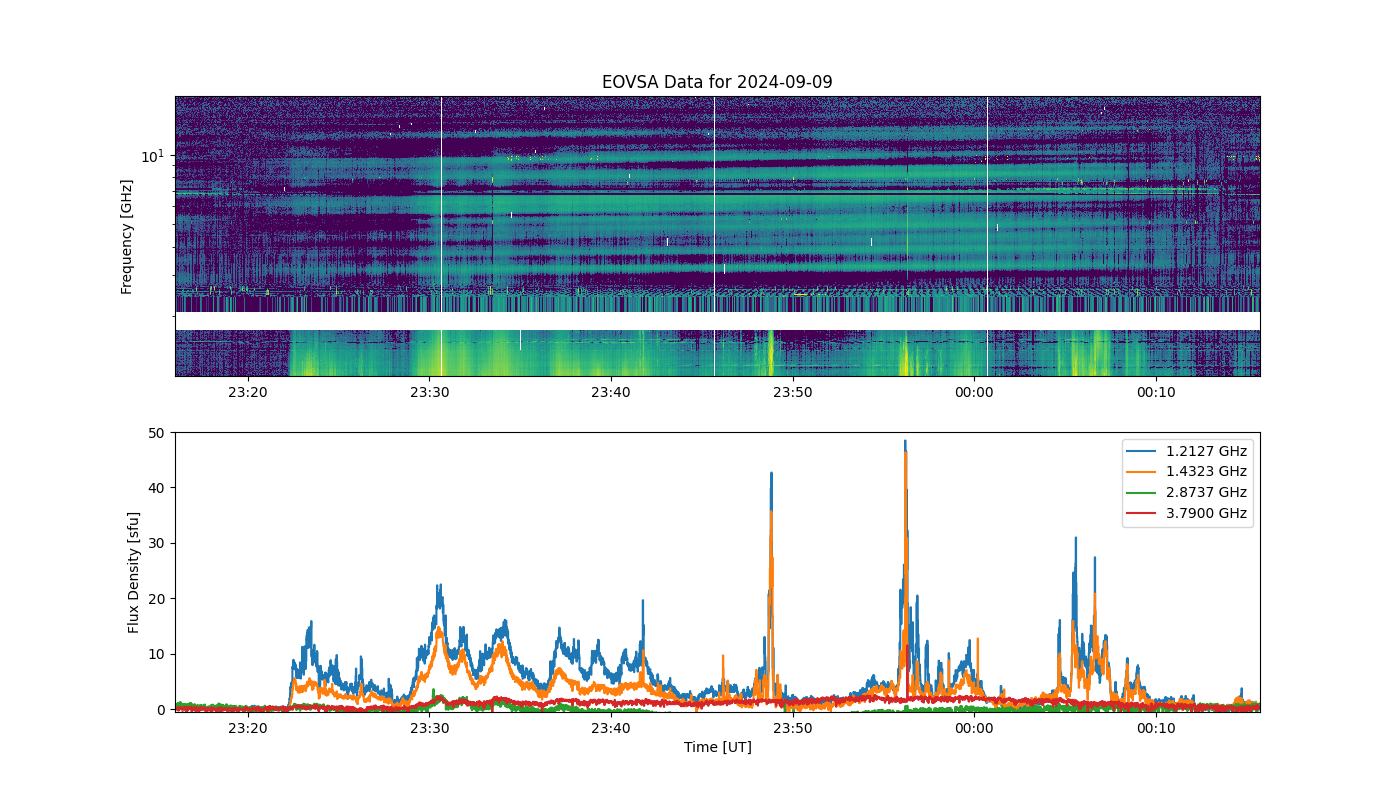Click the blue flux peak near 23:49
Image resolution: width=1400 pixels, height=800 pixels.
pyautogui.click(x=771, y=474)
